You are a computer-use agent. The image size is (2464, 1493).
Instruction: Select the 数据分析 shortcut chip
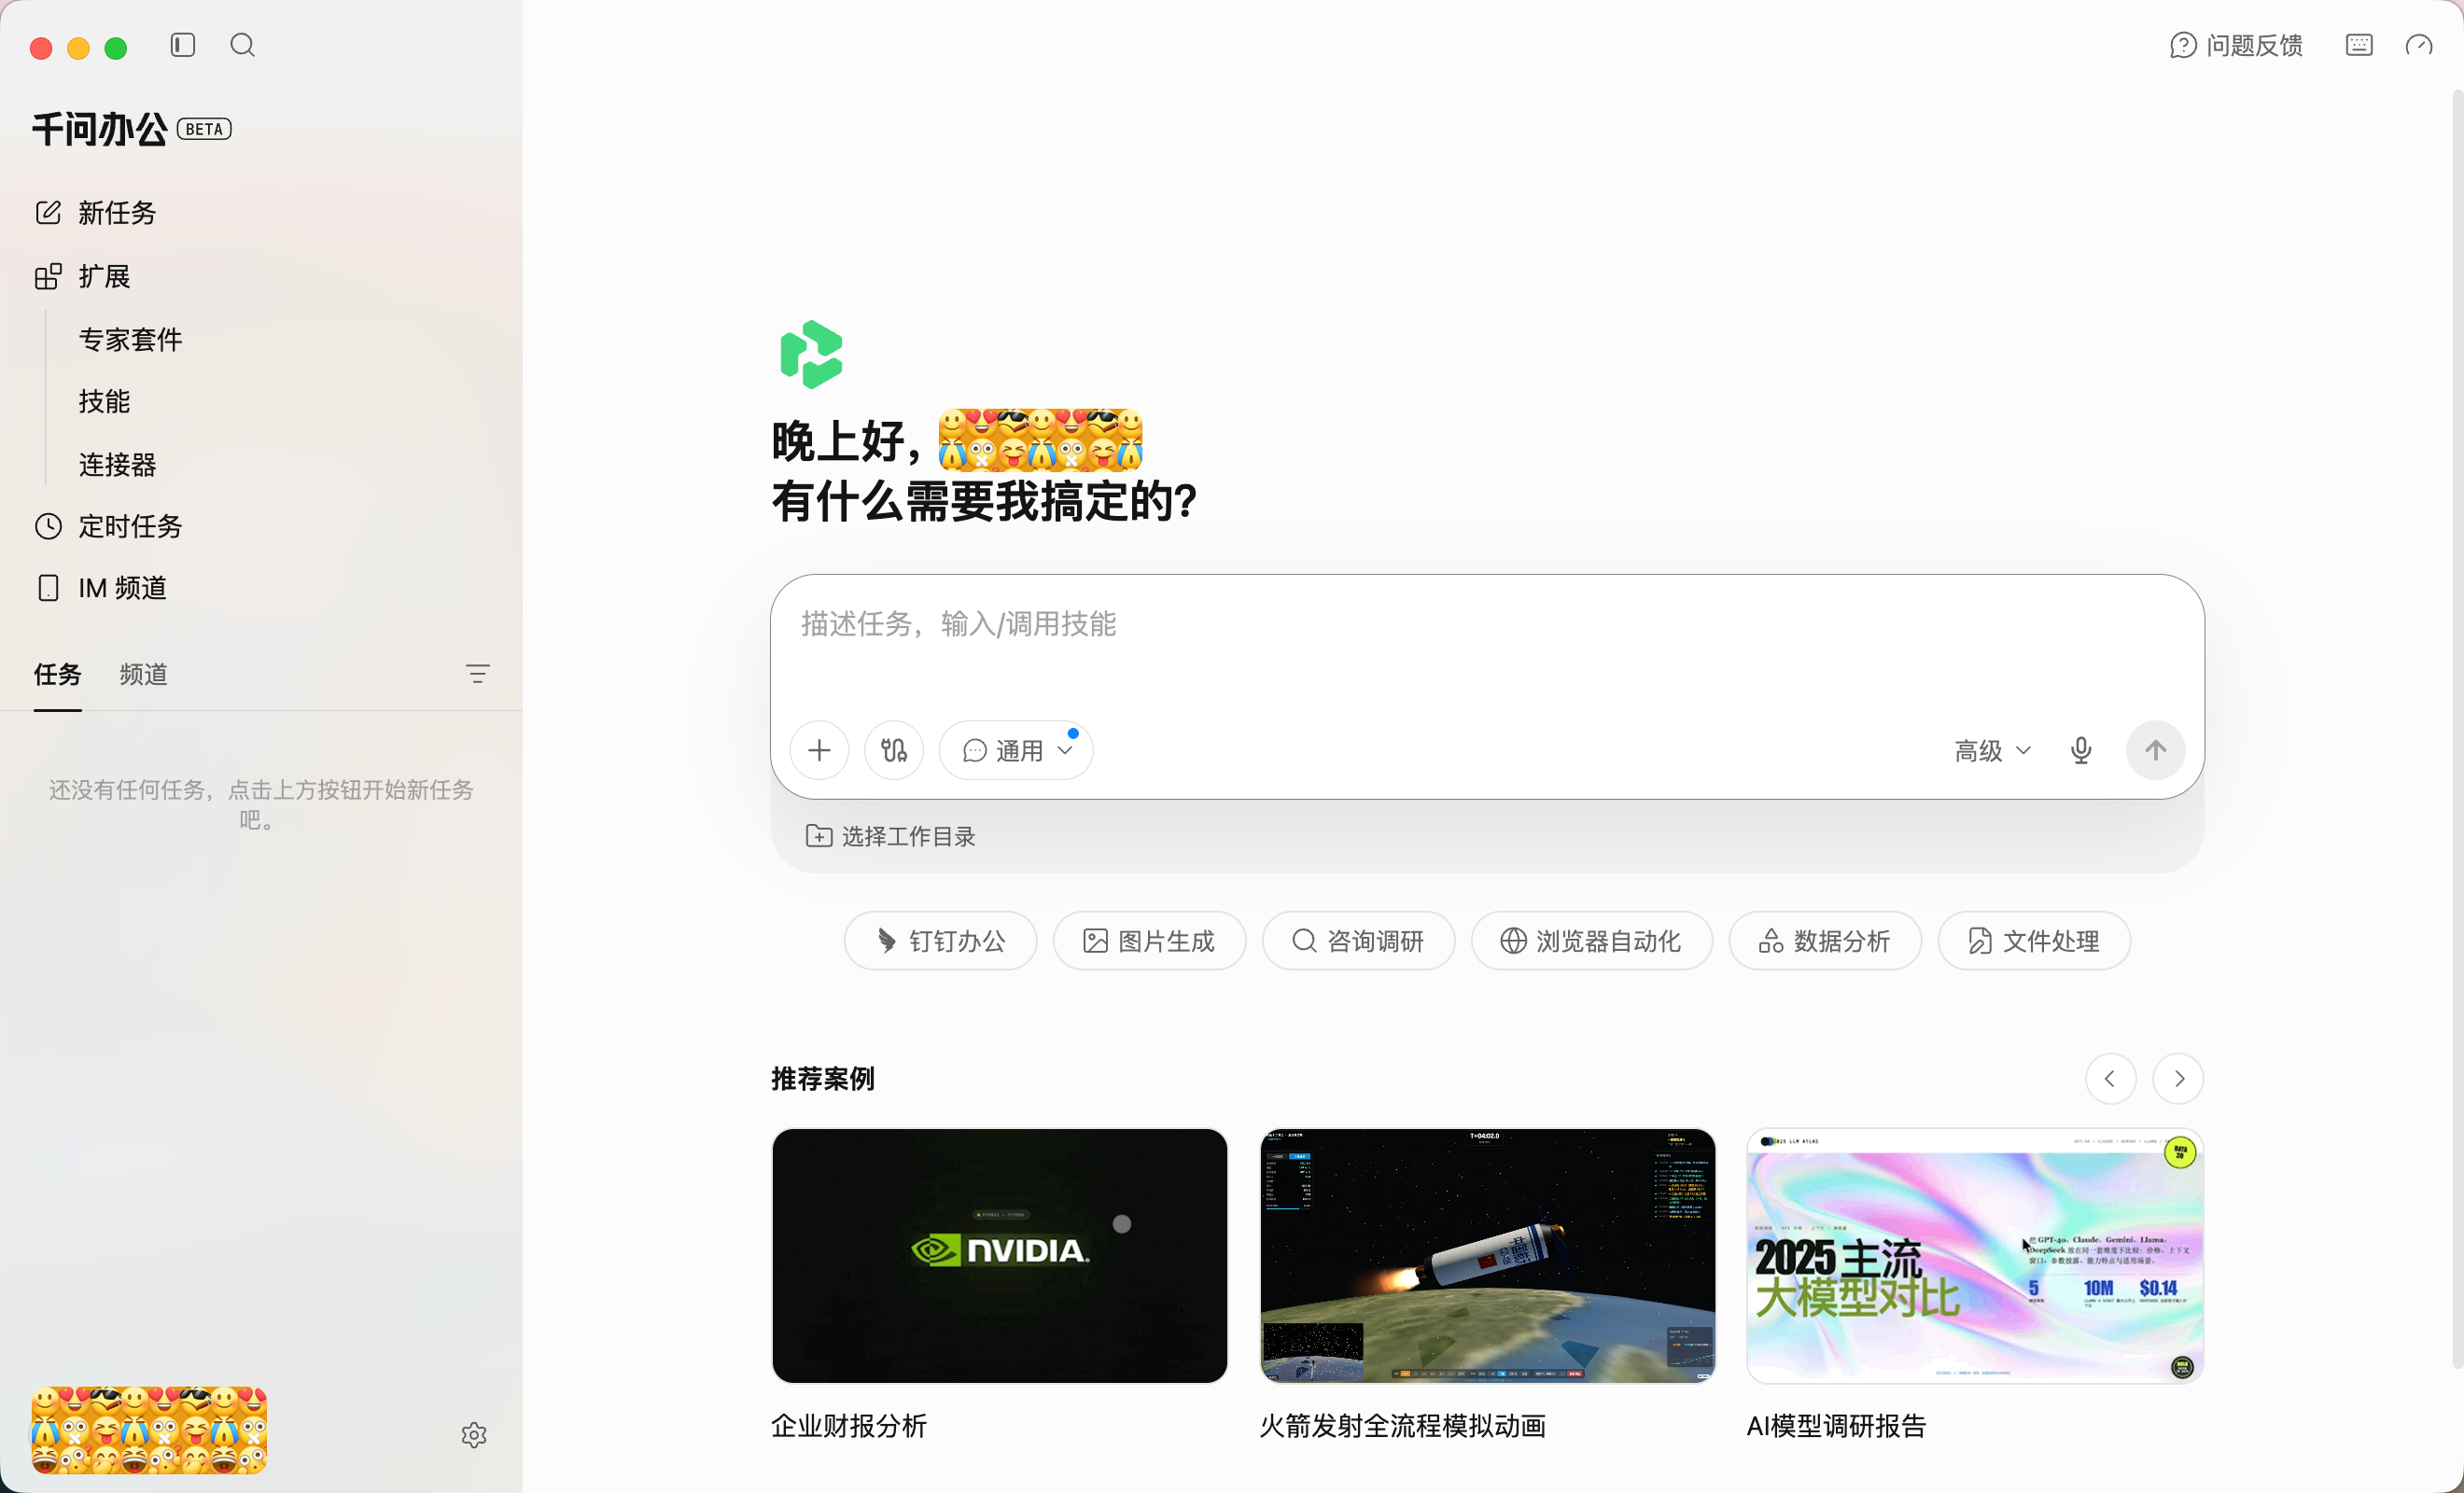coord(1825,941)
